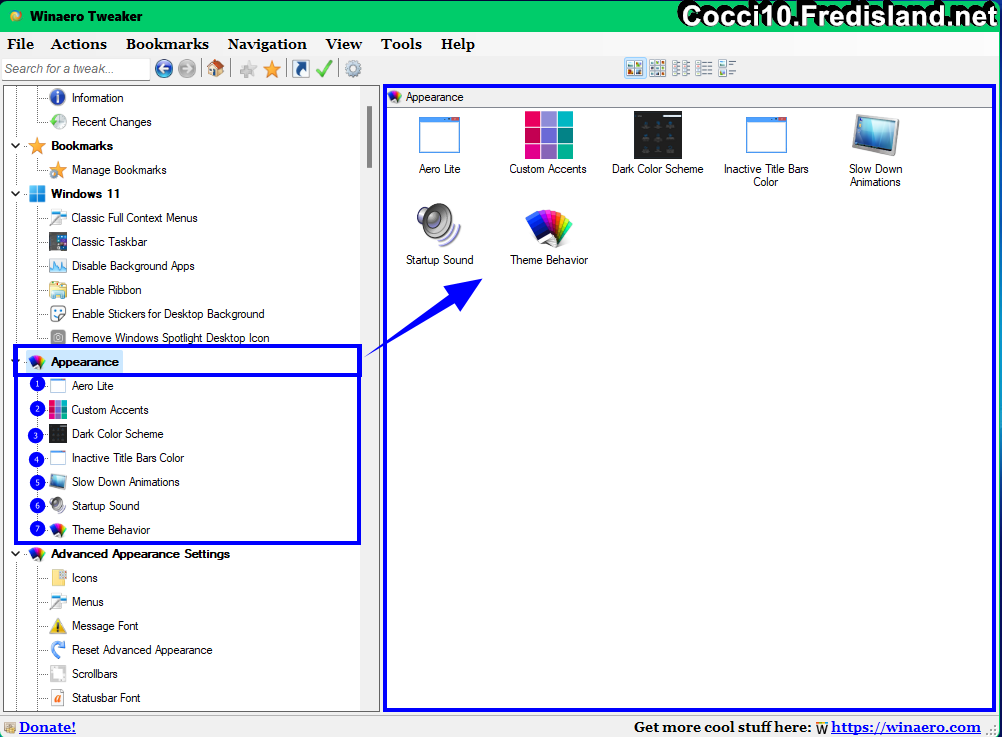Click the export shortcut arrow toolbar icon
The width and height of the screenshot is (1002, 737).
pyautogui.click(x=301, y=68)
